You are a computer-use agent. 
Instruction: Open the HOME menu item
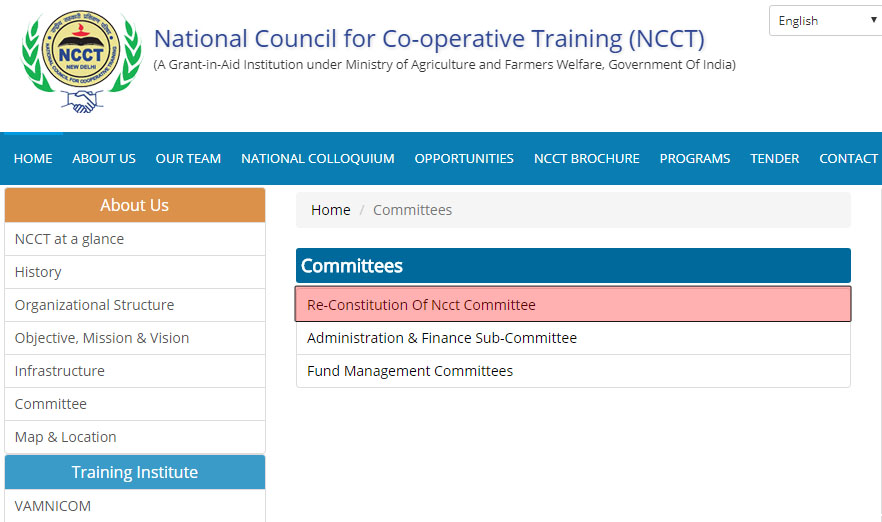pos(33,159)
